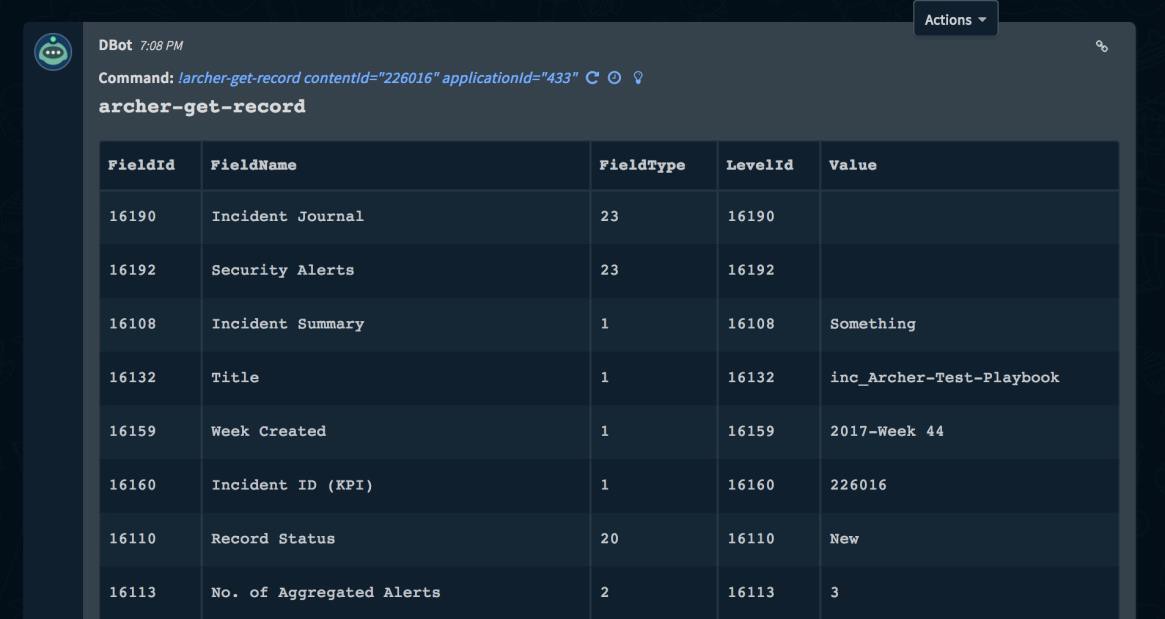1165x619 pixels.
Task: Click FieldId 16113 in the first column
Action: tap(132, 592)
